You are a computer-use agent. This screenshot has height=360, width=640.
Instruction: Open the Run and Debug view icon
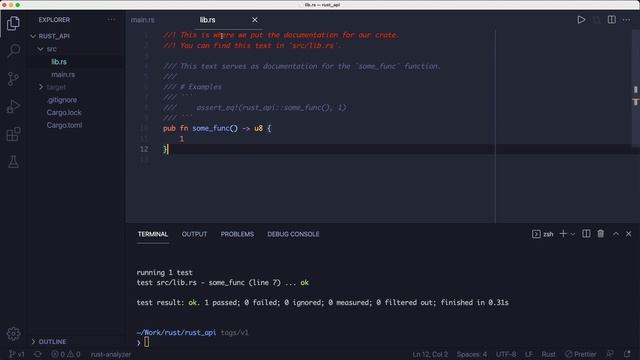13,107
